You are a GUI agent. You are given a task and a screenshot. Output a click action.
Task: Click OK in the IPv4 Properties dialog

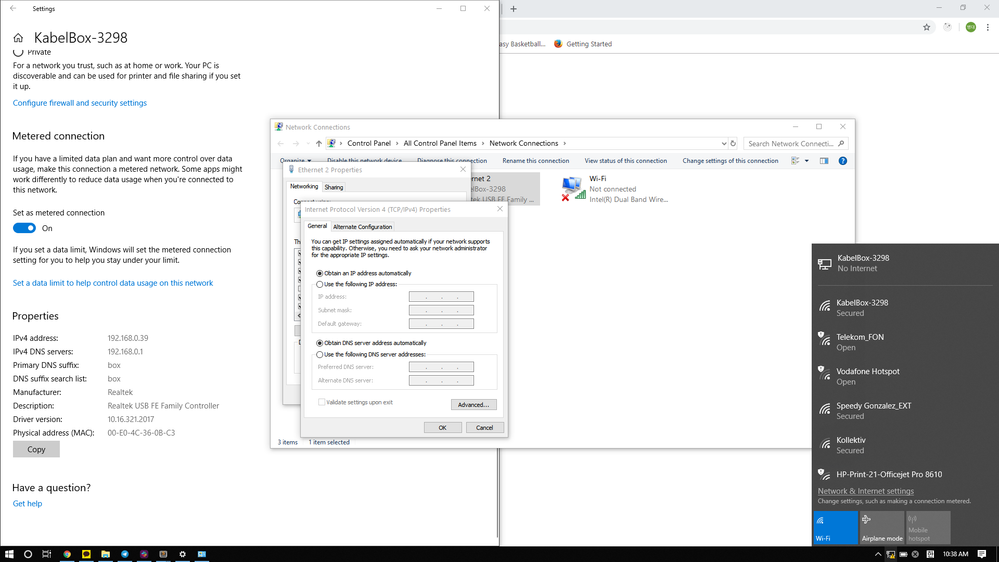pos(443,428)
